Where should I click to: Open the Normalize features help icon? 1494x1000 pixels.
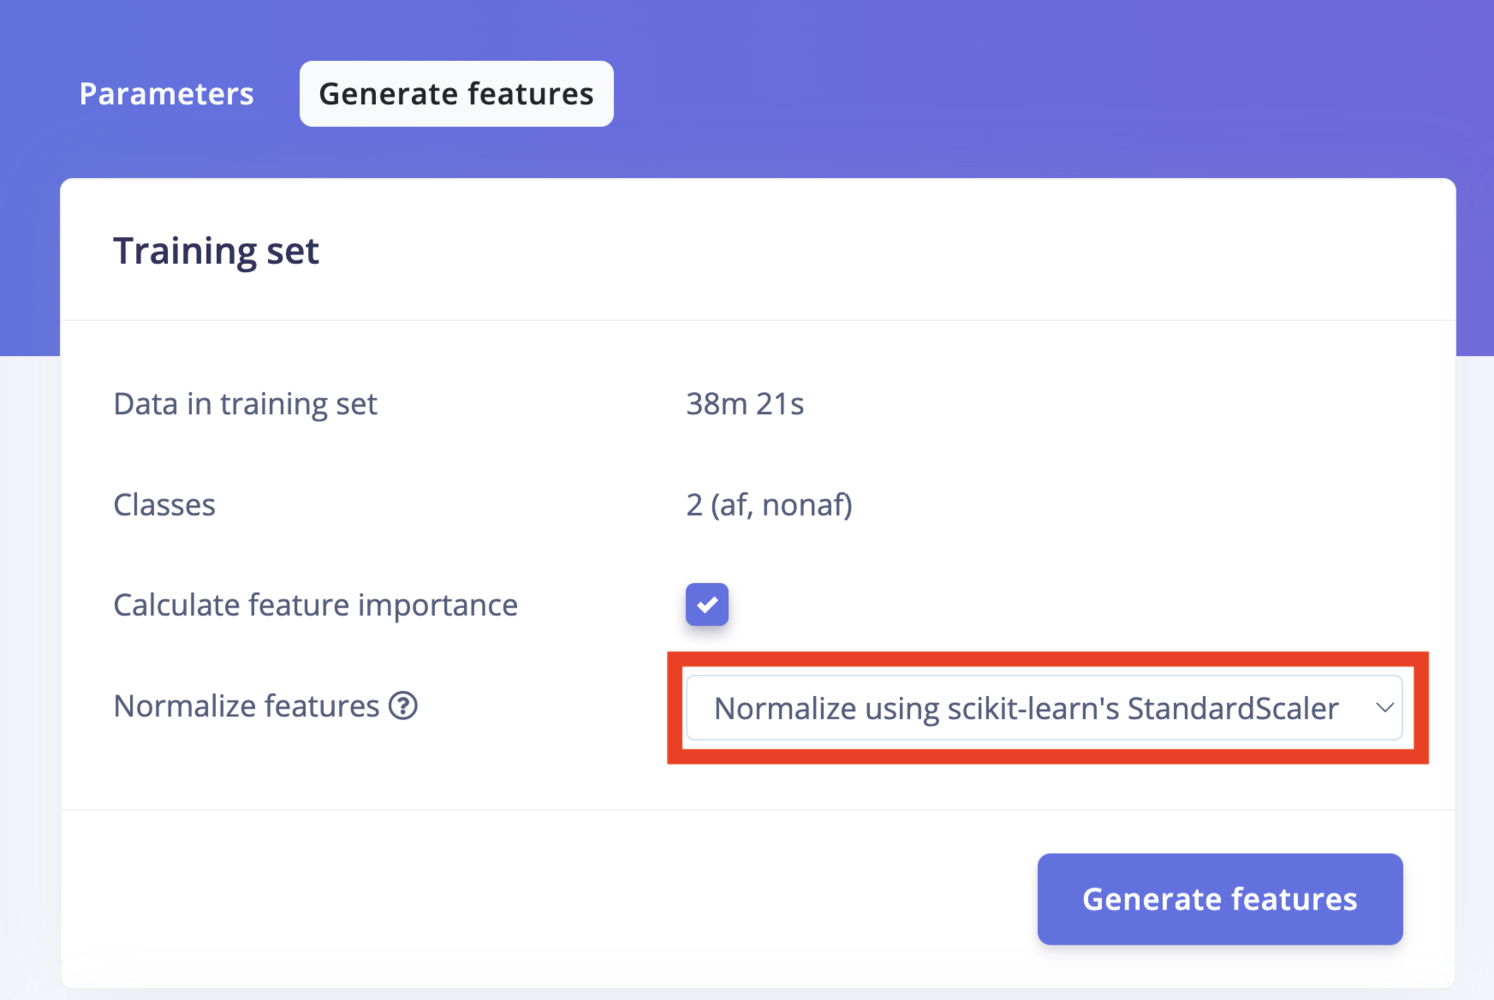403,706
